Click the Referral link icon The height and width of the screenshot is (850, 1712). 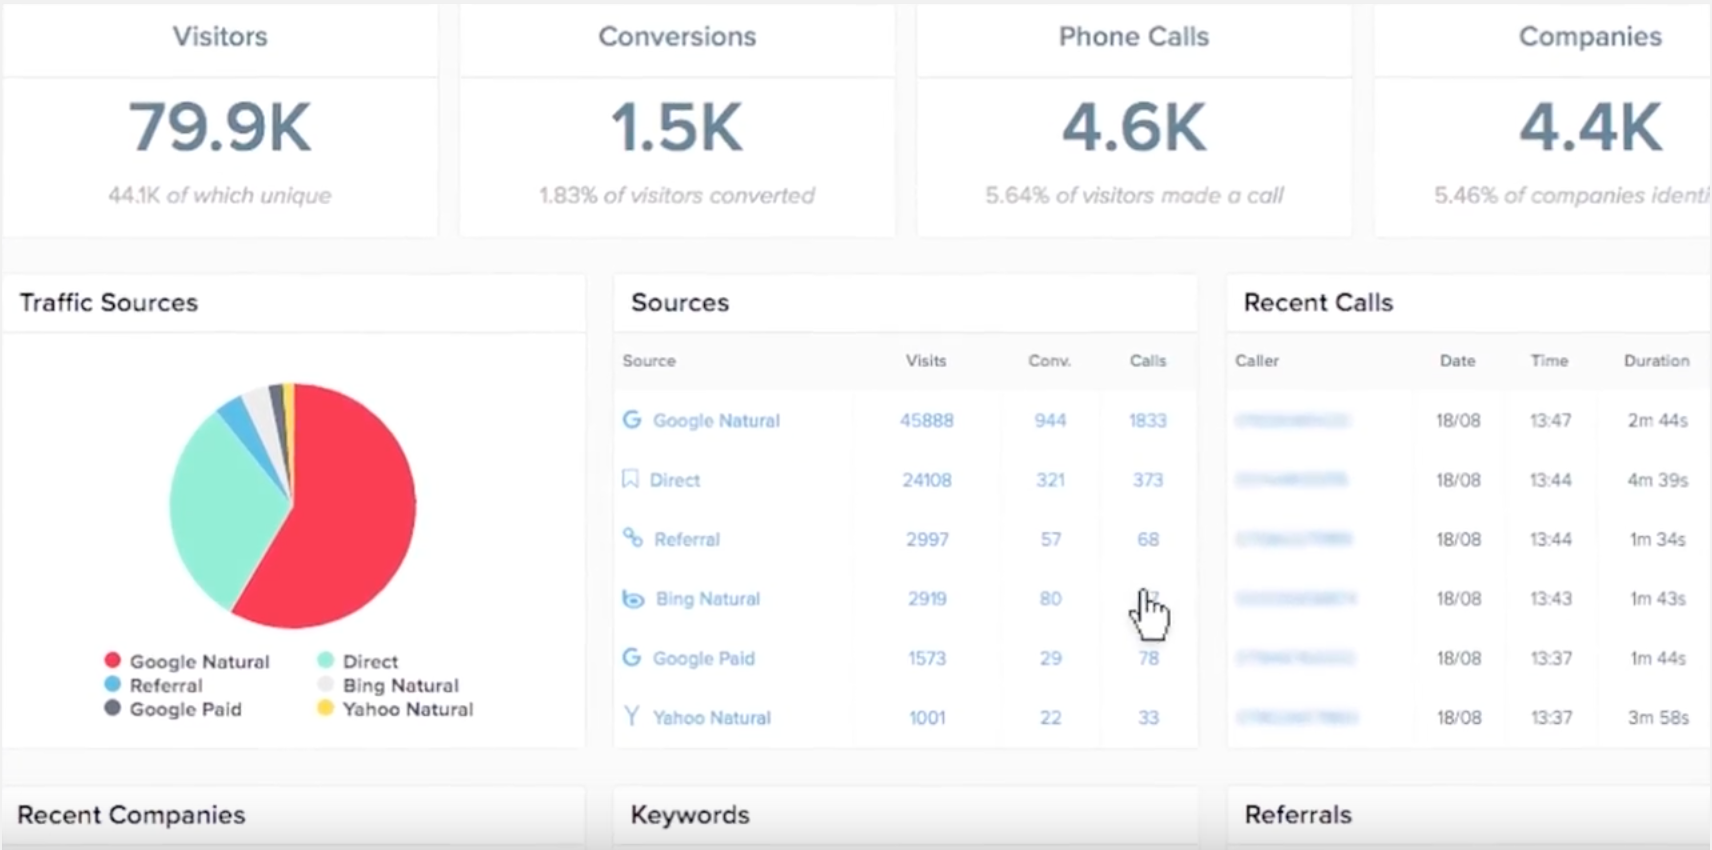click(x=632, y=538)
